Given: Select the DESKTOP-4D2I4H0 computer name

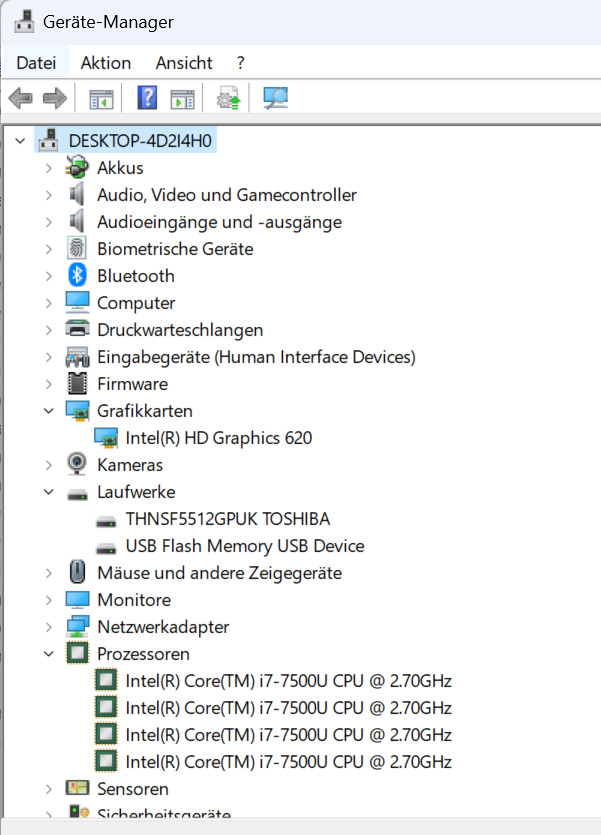Looking at the screenshot, I should pyautogui.click(x=140, y=141).
